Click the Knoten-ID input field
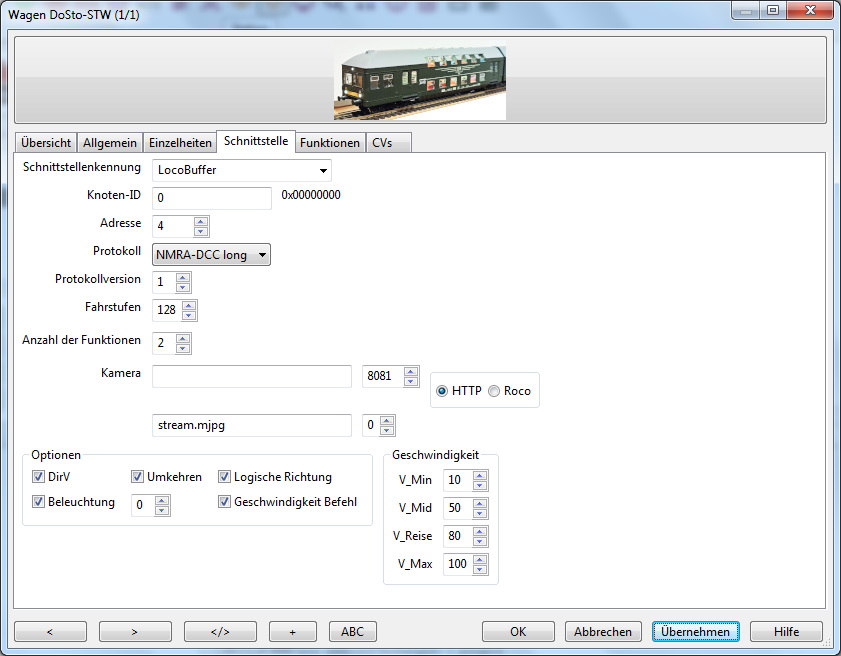 click(212, 198)
